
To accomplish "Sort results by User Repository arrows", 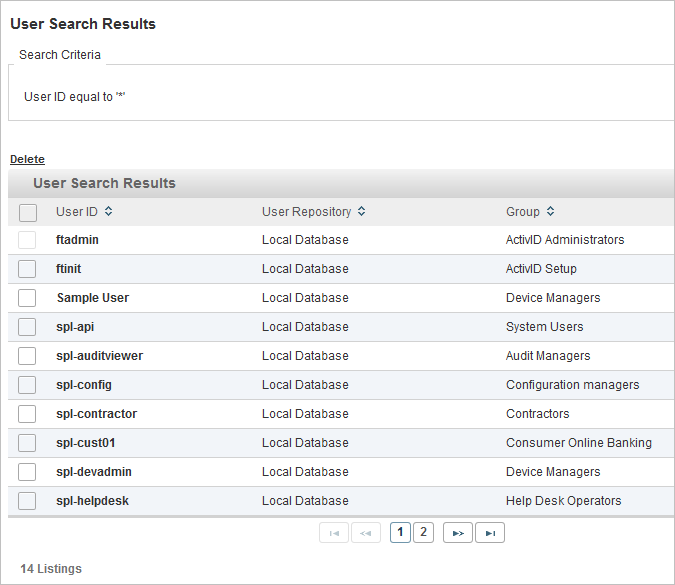I will (362, 211).
